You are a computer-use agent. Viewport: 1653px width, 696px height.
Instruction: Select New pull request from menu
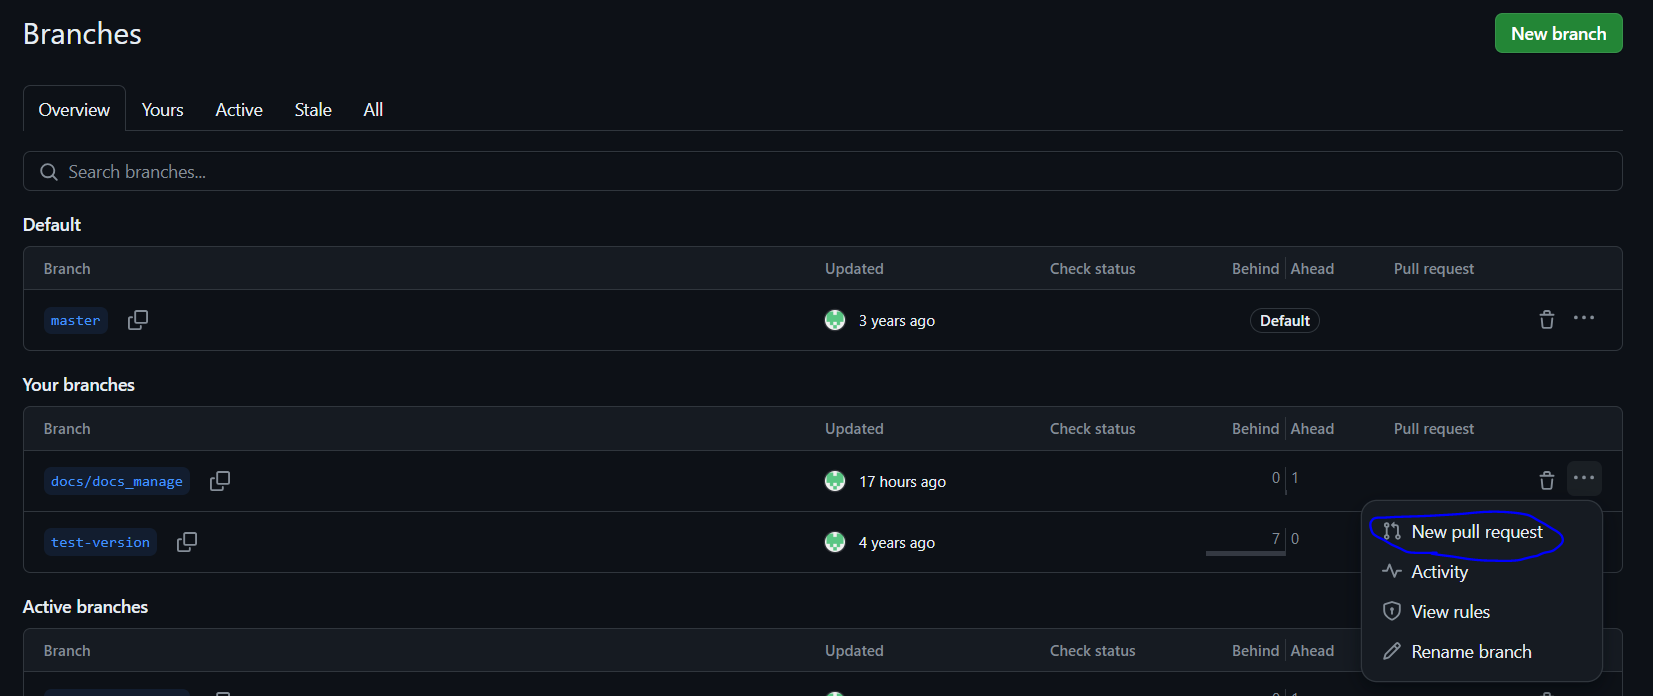pos(1476,532)
